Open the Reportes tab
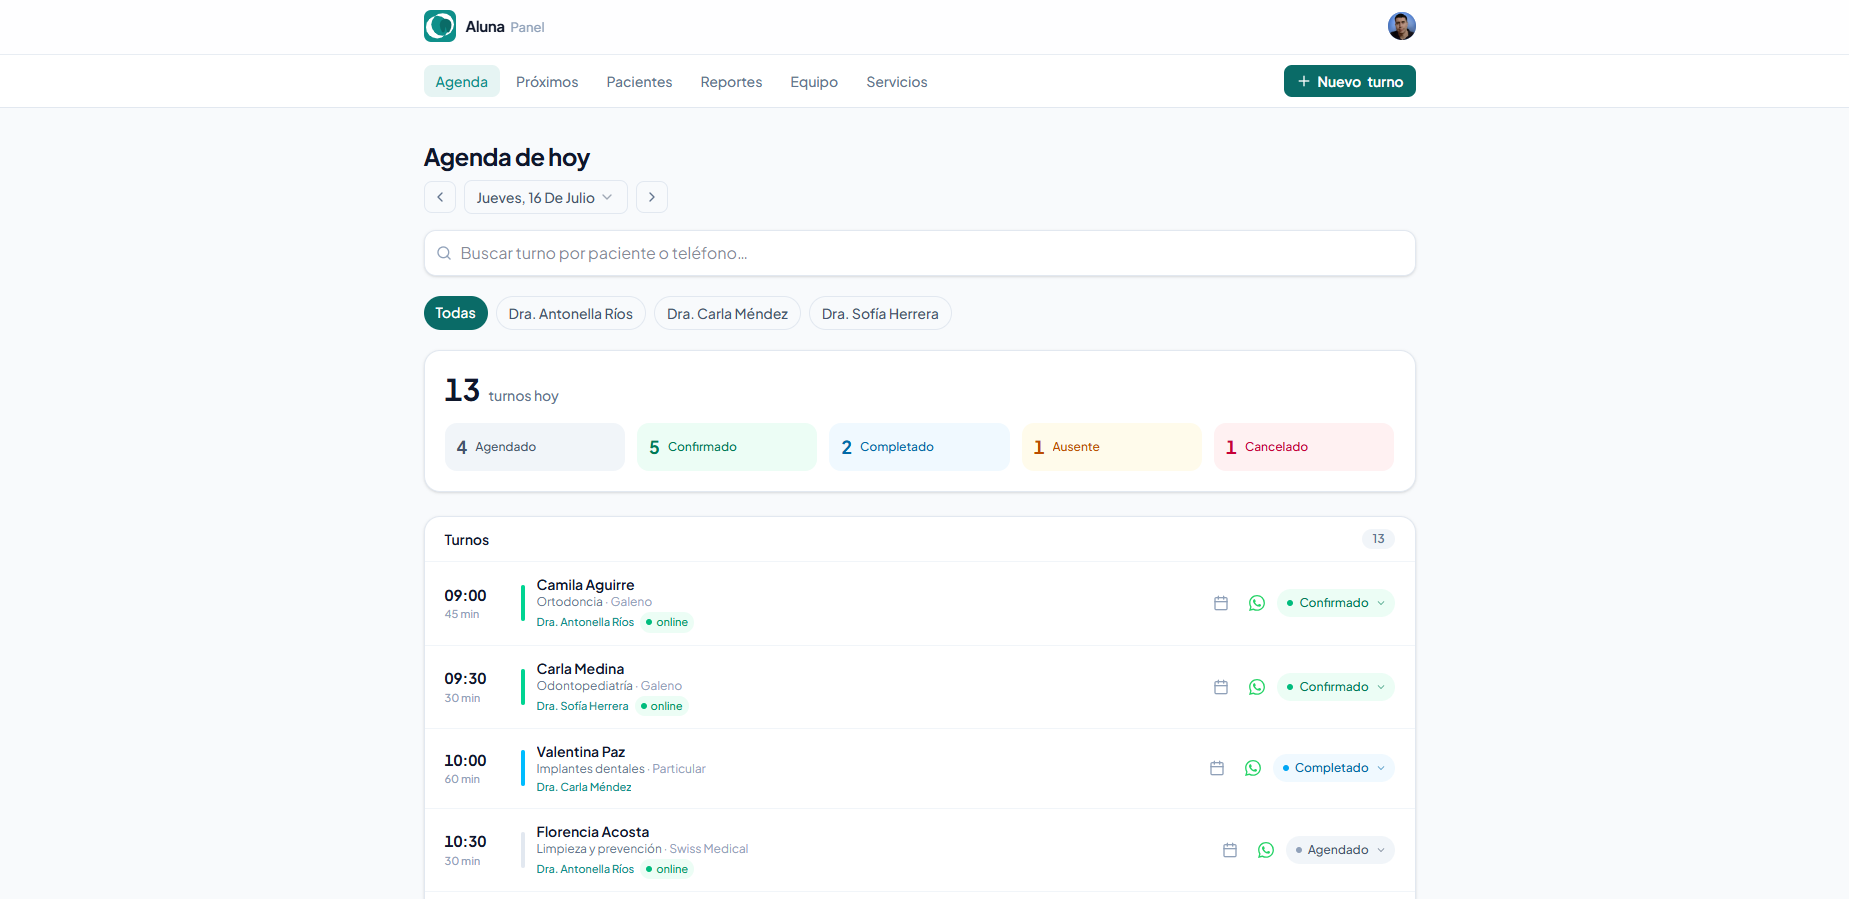 731,82
